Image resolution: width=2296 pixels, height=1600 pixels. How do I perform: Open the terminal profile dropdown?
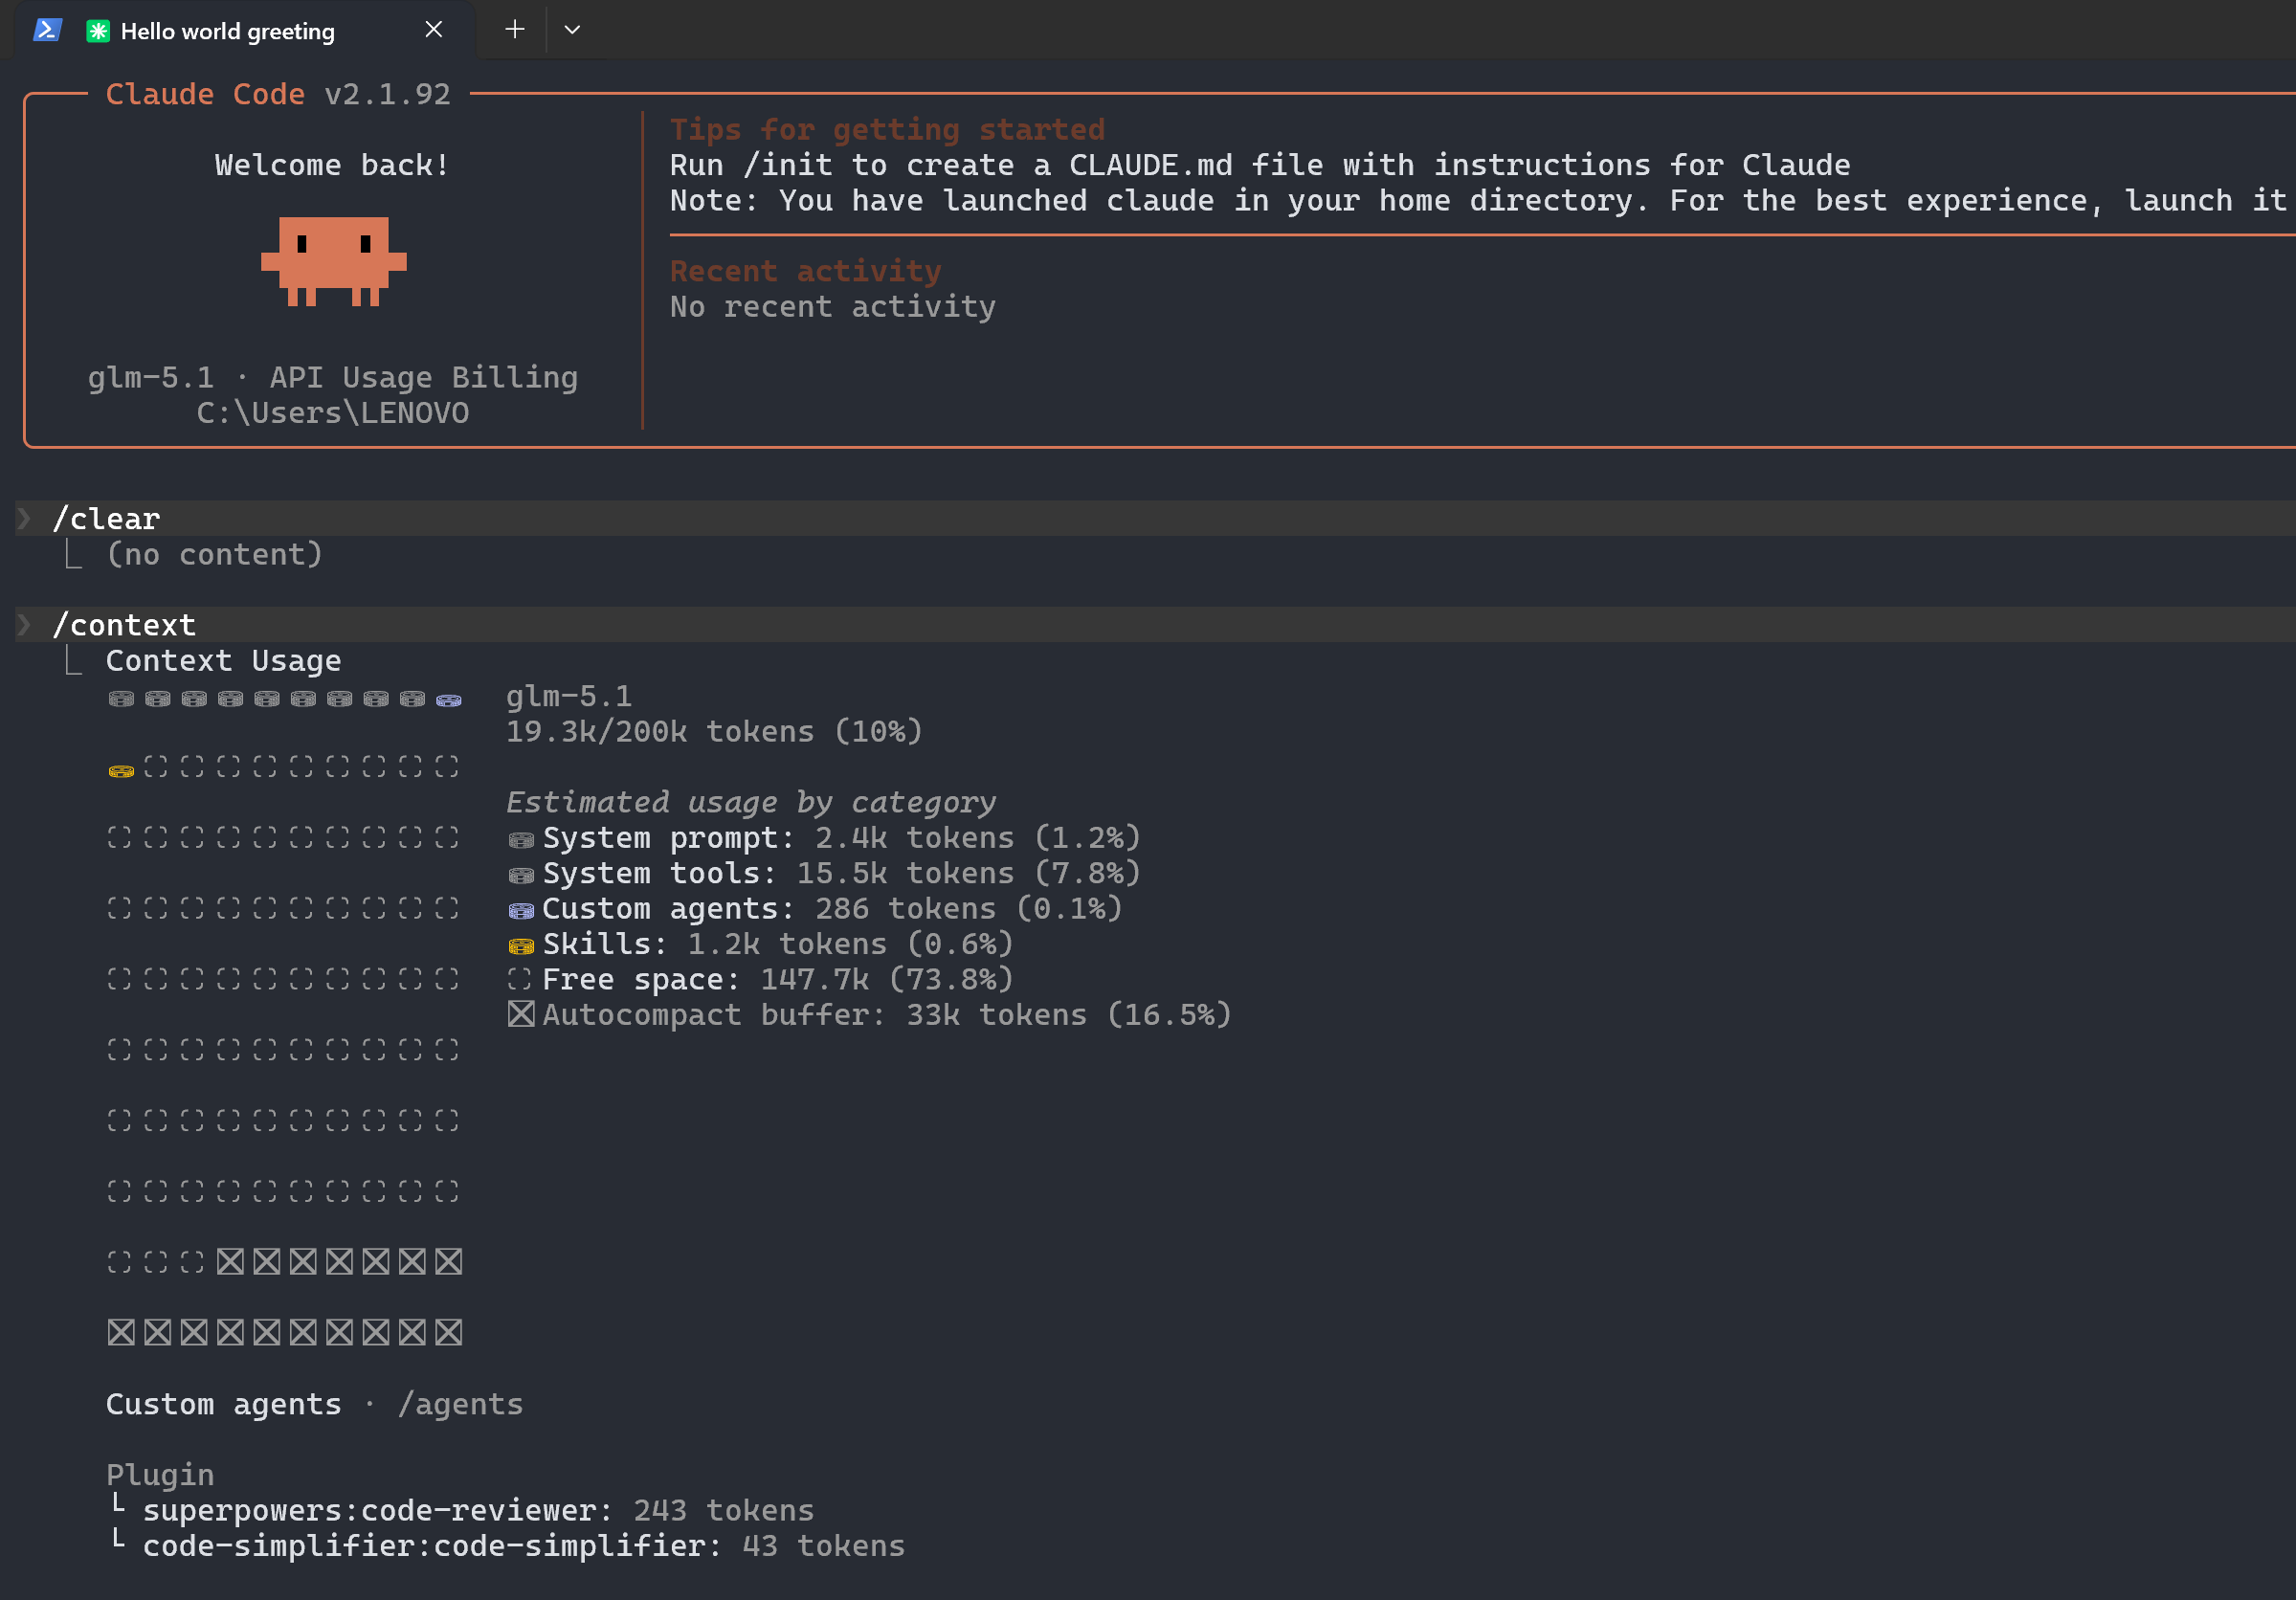[x=572, y=30]
